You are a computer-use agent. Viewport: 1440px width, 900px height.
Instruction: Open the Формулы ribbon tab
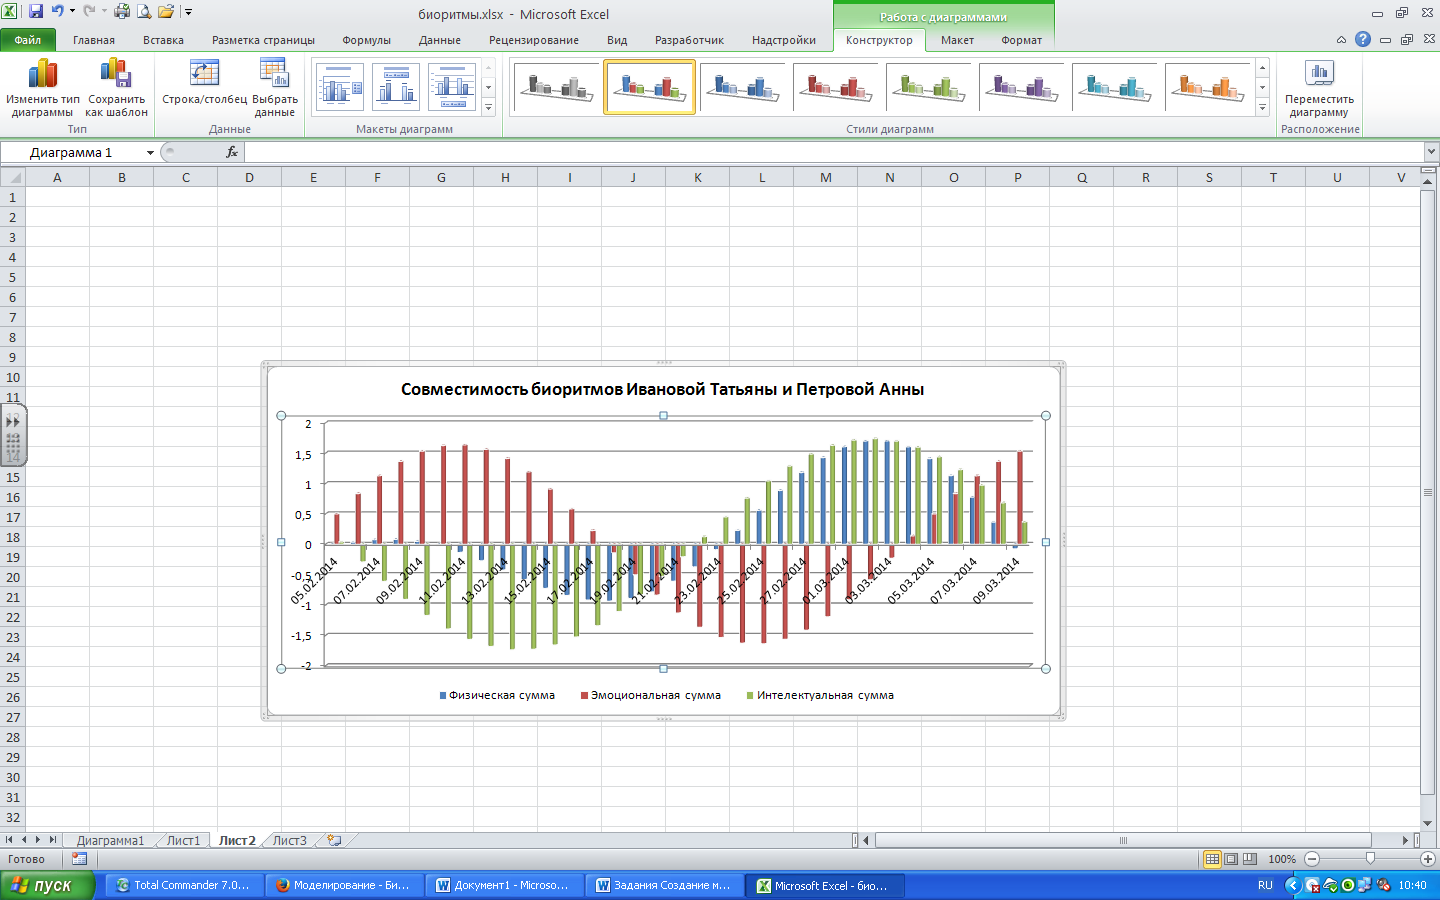pyautogui.click(x=366, y=40)
